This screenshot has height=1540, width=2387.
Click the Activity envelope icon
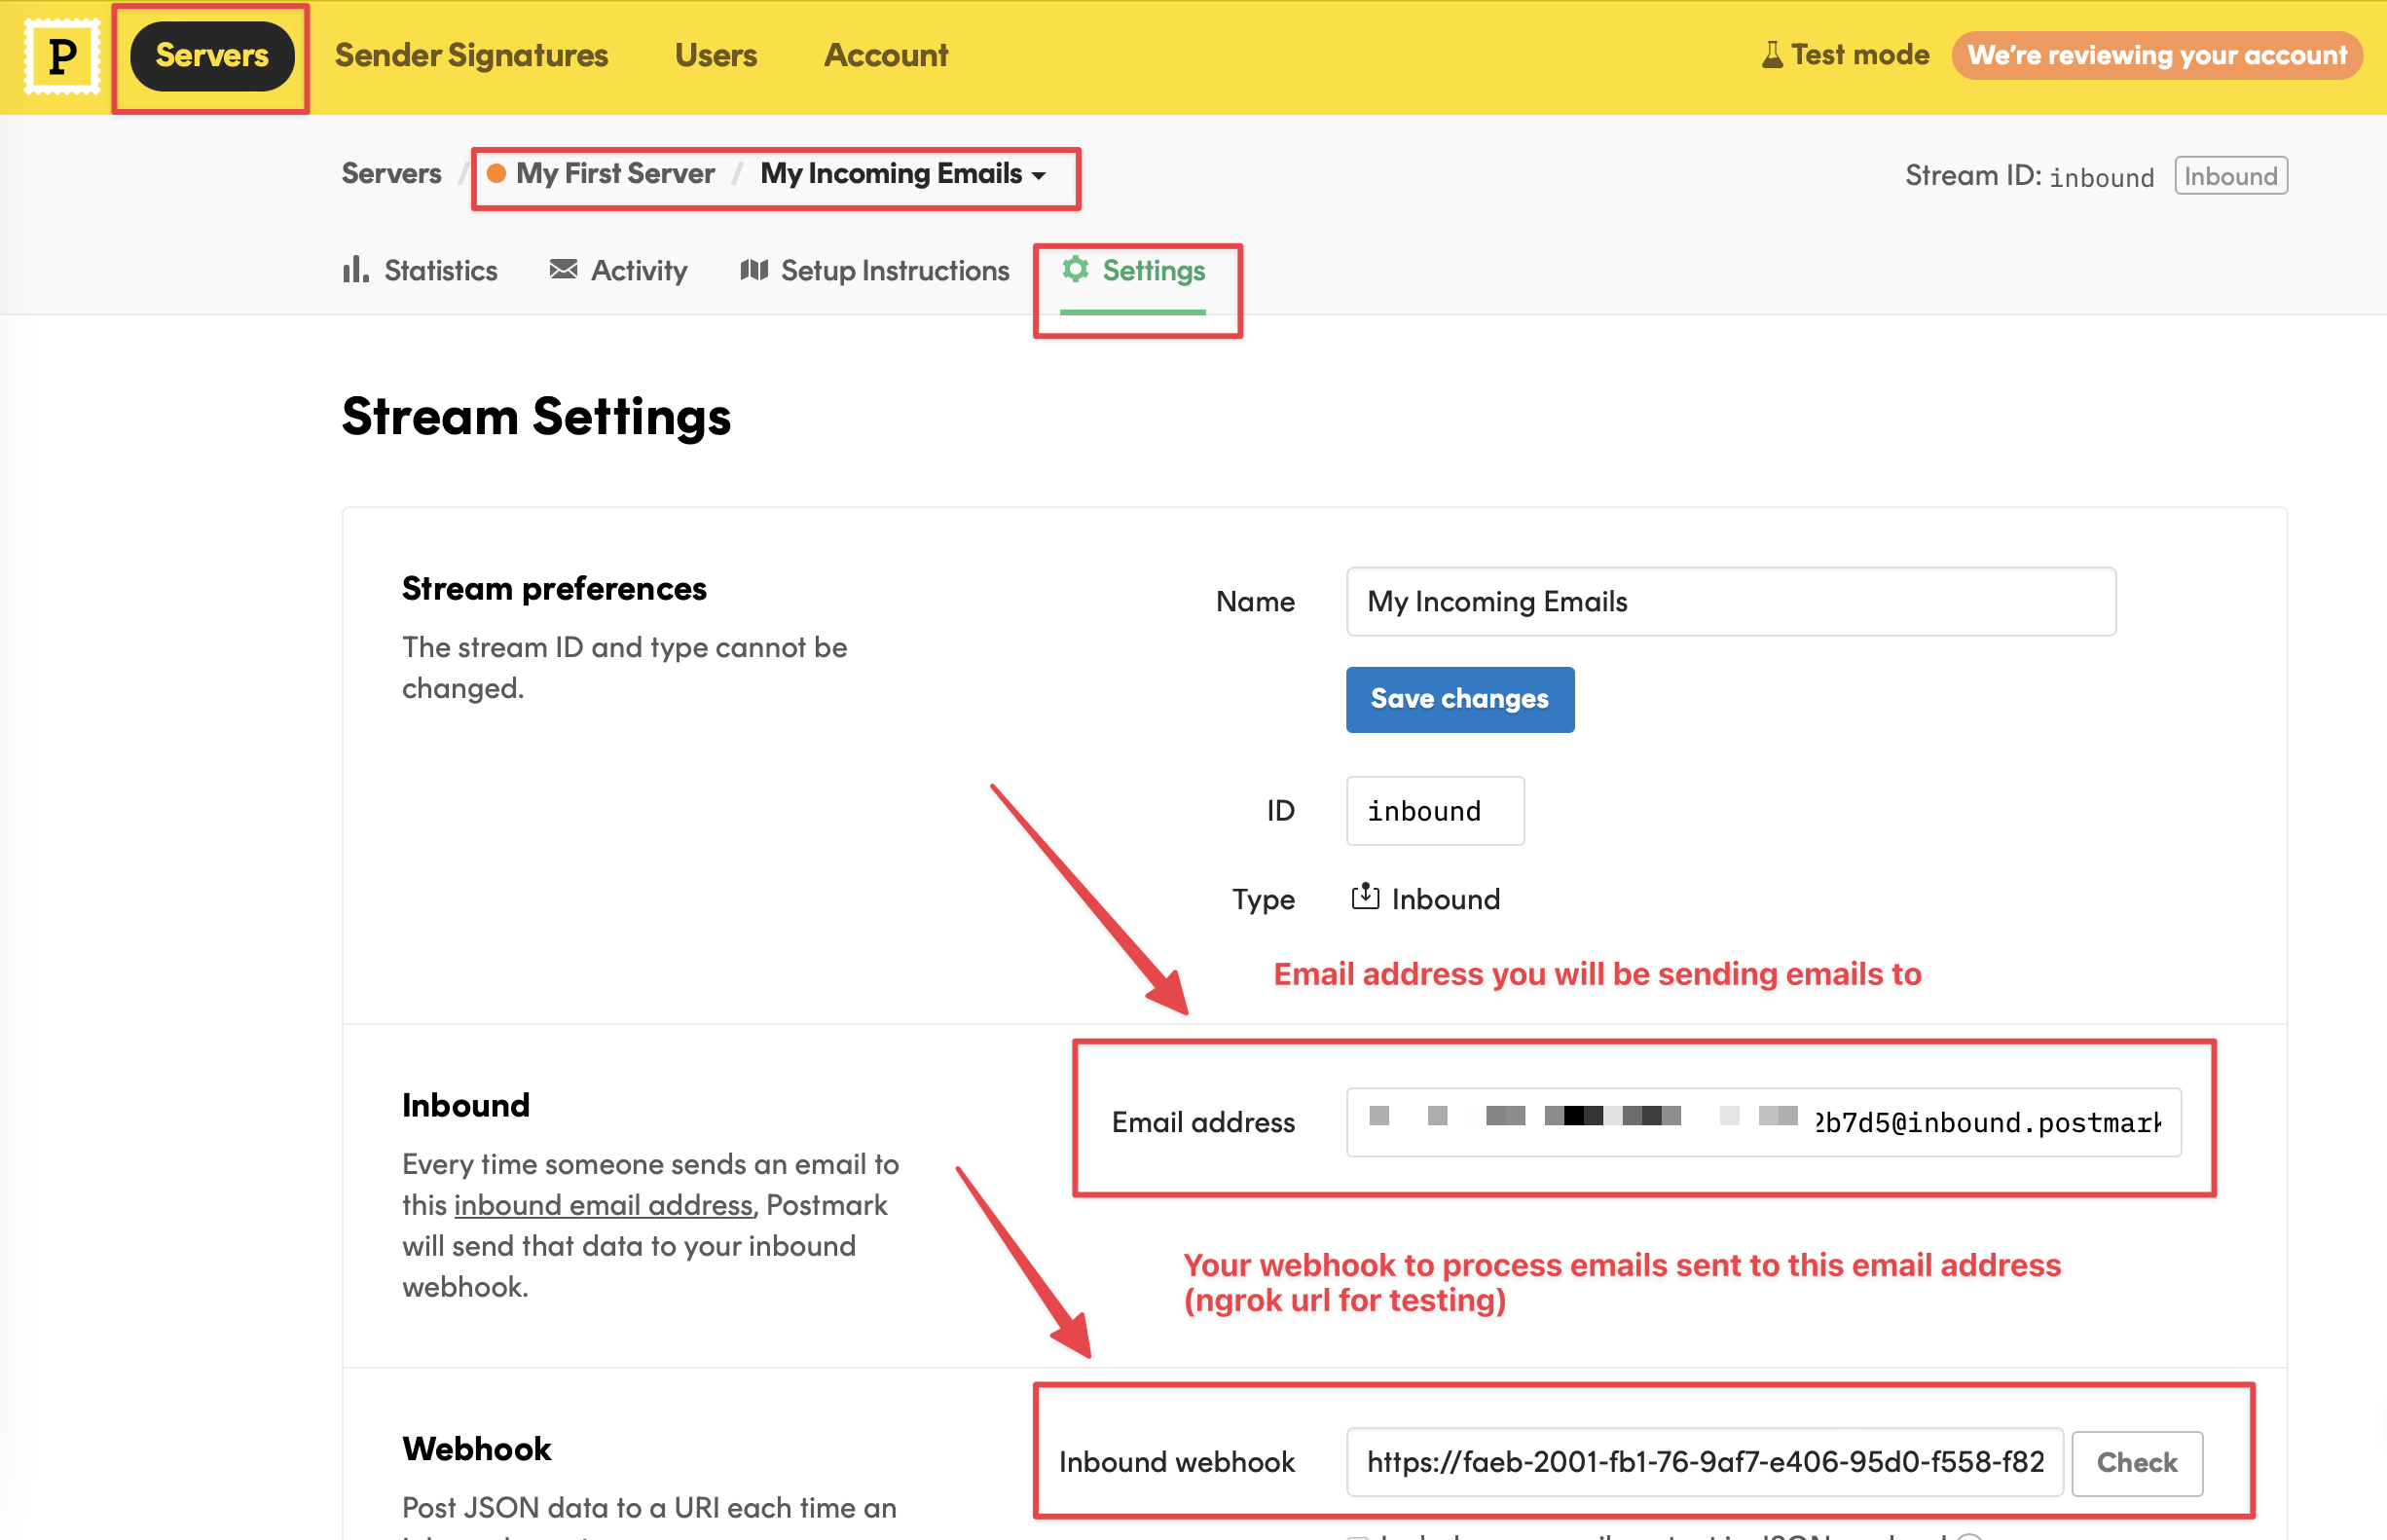click(564, 269)
